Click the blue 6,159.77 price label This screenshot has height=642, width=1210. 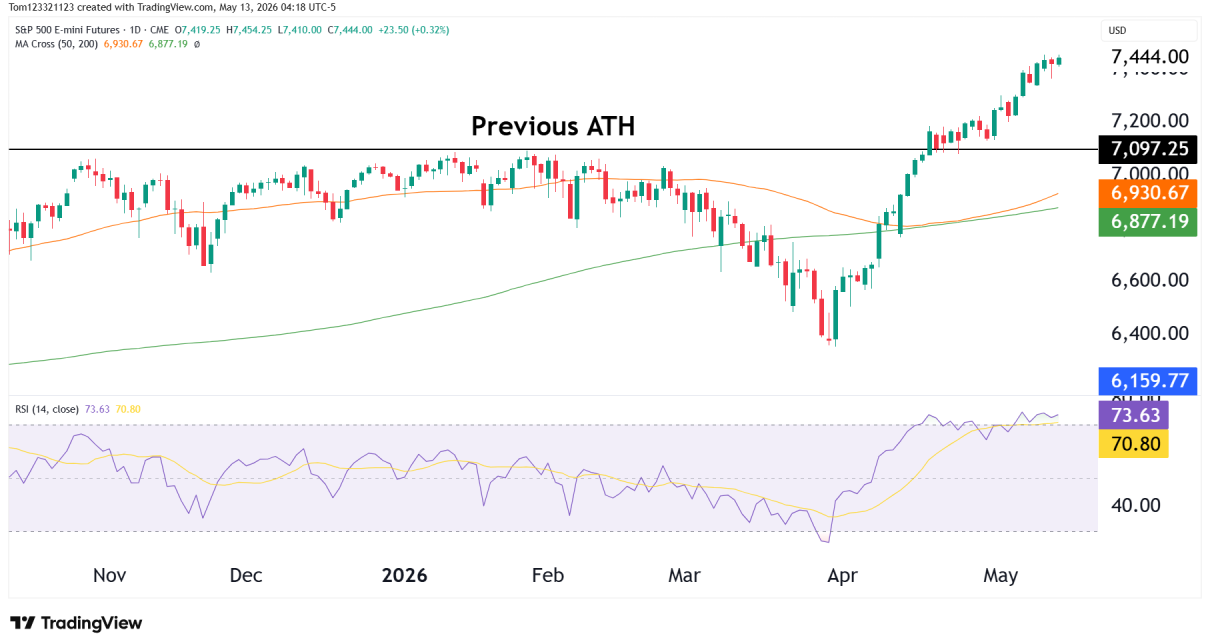(x=1149, y=380)
